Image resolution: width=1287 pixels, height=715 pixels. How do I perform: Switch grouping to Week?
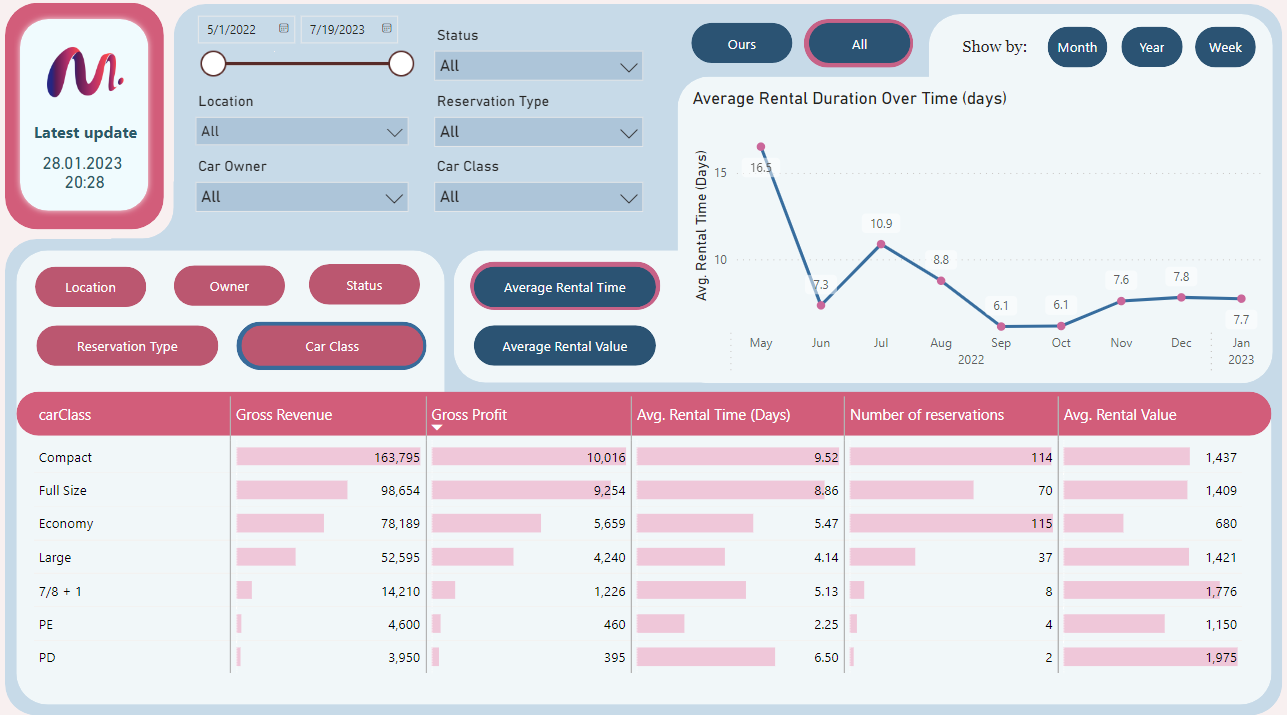coord(1224,46)
